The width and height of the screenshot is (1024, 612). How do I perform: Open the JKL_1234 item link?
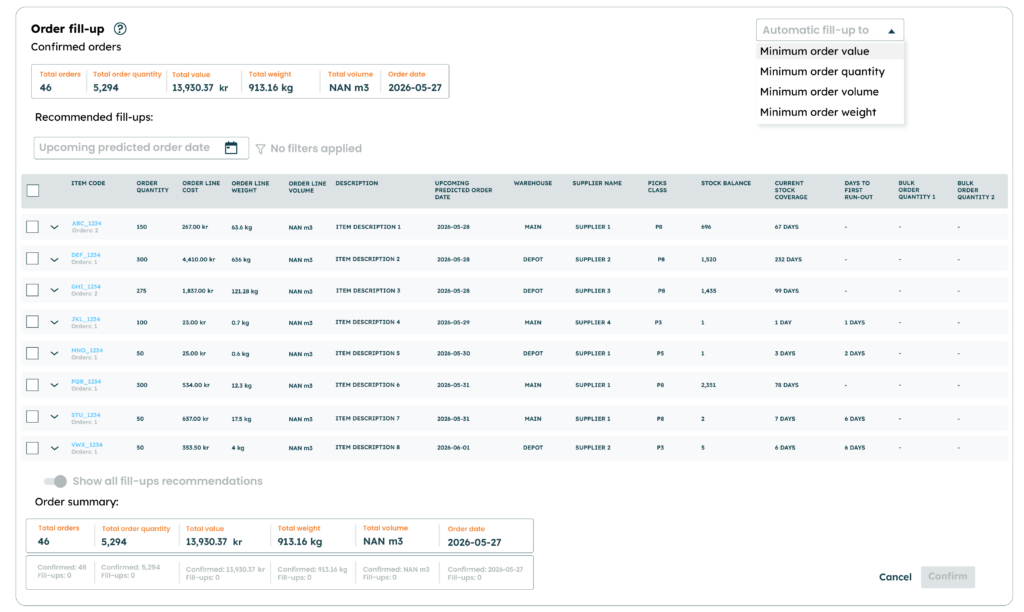coord(86,319)
